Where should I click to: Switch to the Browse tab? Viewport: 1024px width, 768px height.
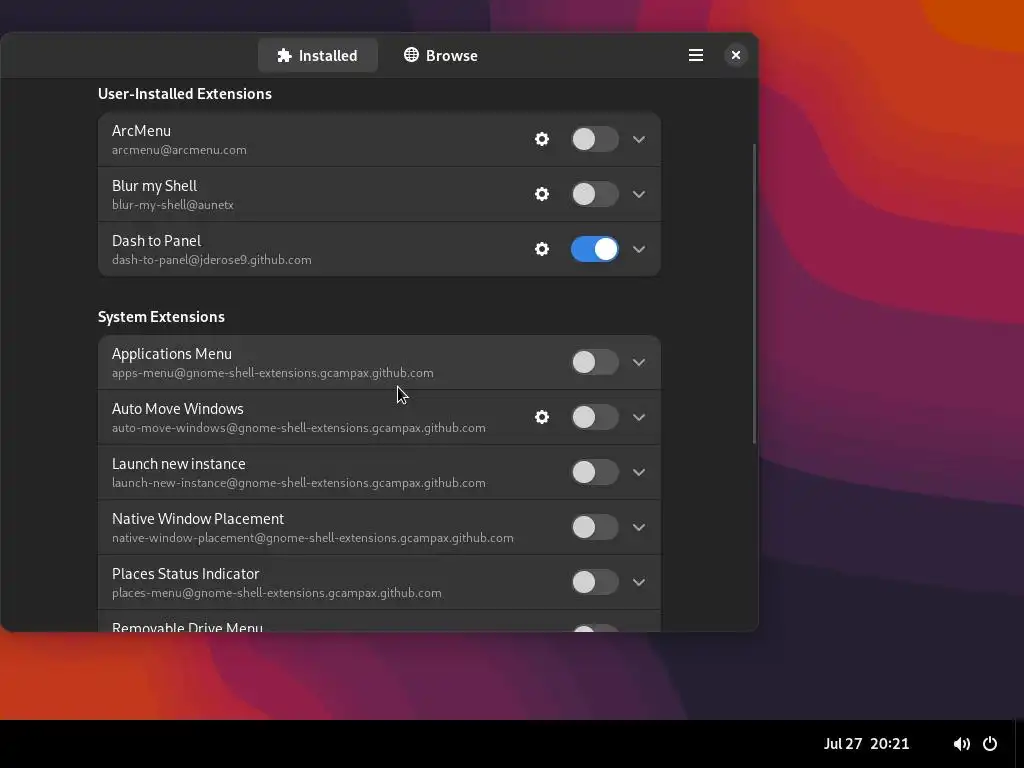click(x=441, y=56)
